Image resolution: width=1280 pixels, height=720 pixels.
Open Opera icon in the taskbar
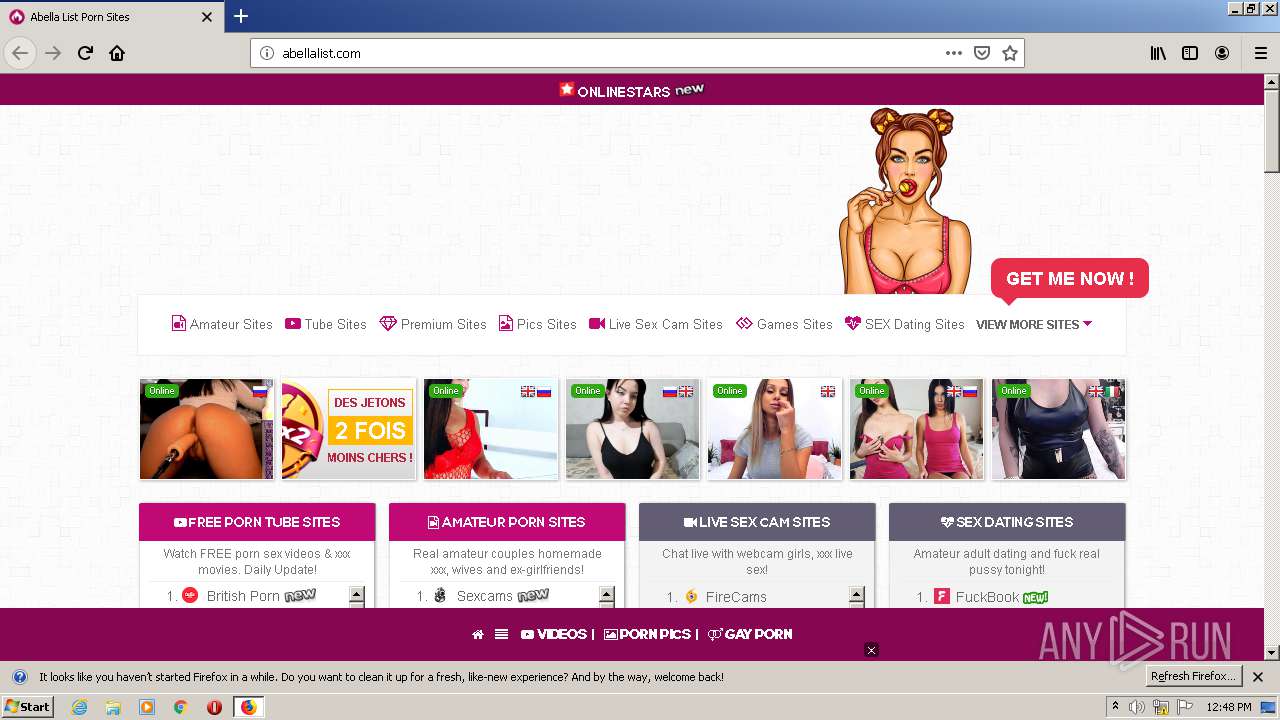214,707
